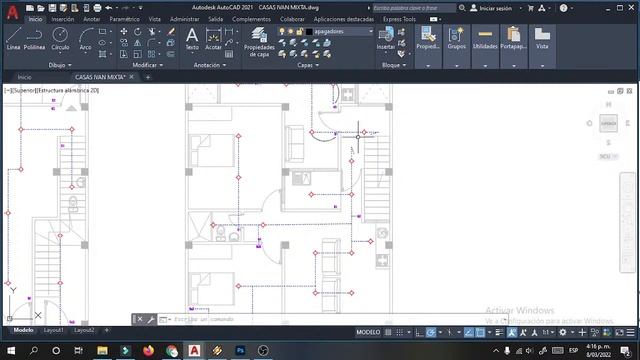Click the Fillet (Empalme) tool icon
Screen dimensions: 640x360
click(x=151, y=42)
